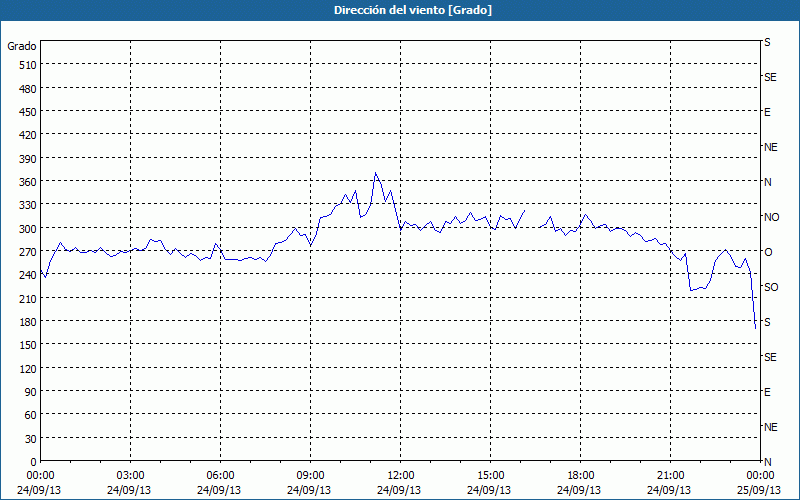Select the 'N' compass label beside the 0 baseline
The image size is (800, 500).
click(767, 462)
